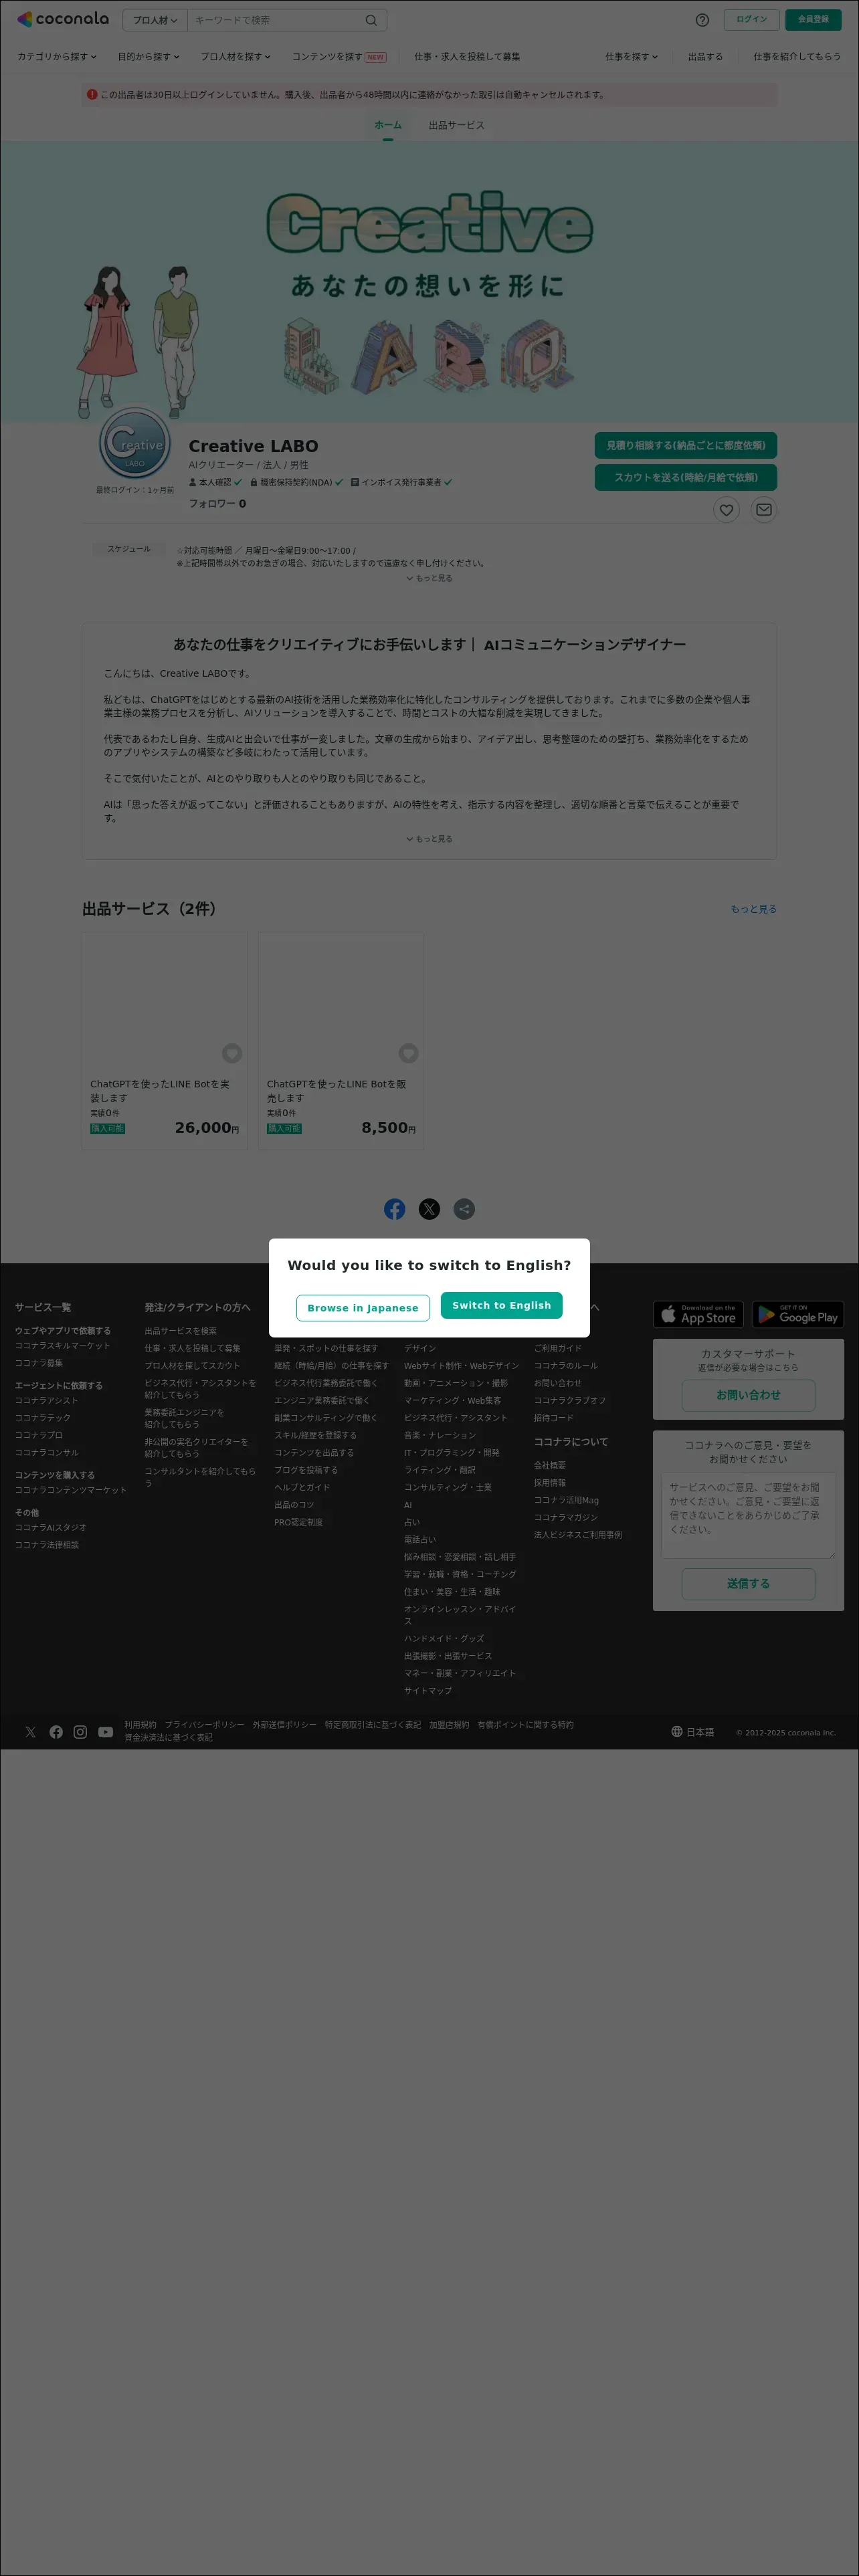Image resolution: width=859 pixels, height=2576 pixels.
Task: Open コンテンツを探す NEW menu item
Action: [x=339, y=57]
